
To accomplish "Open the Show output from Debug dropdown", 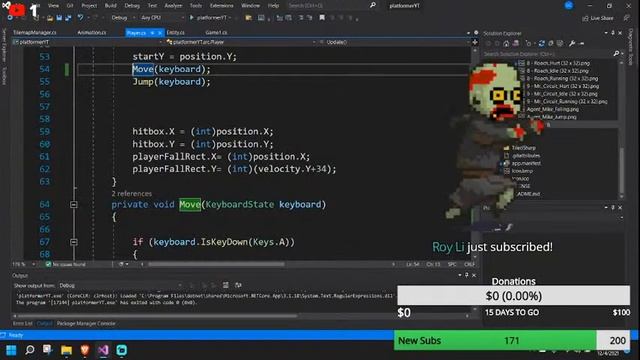I will (x=120, y=285).
